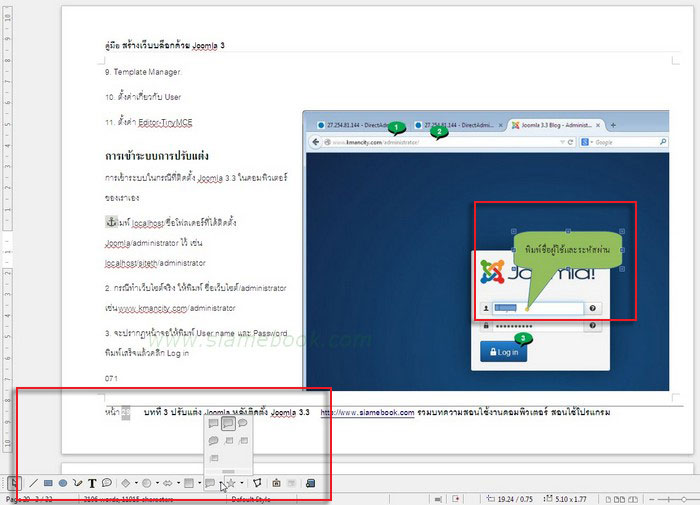
Task: Click the Basic Shapes diamond icon
Action: [126, 483]
